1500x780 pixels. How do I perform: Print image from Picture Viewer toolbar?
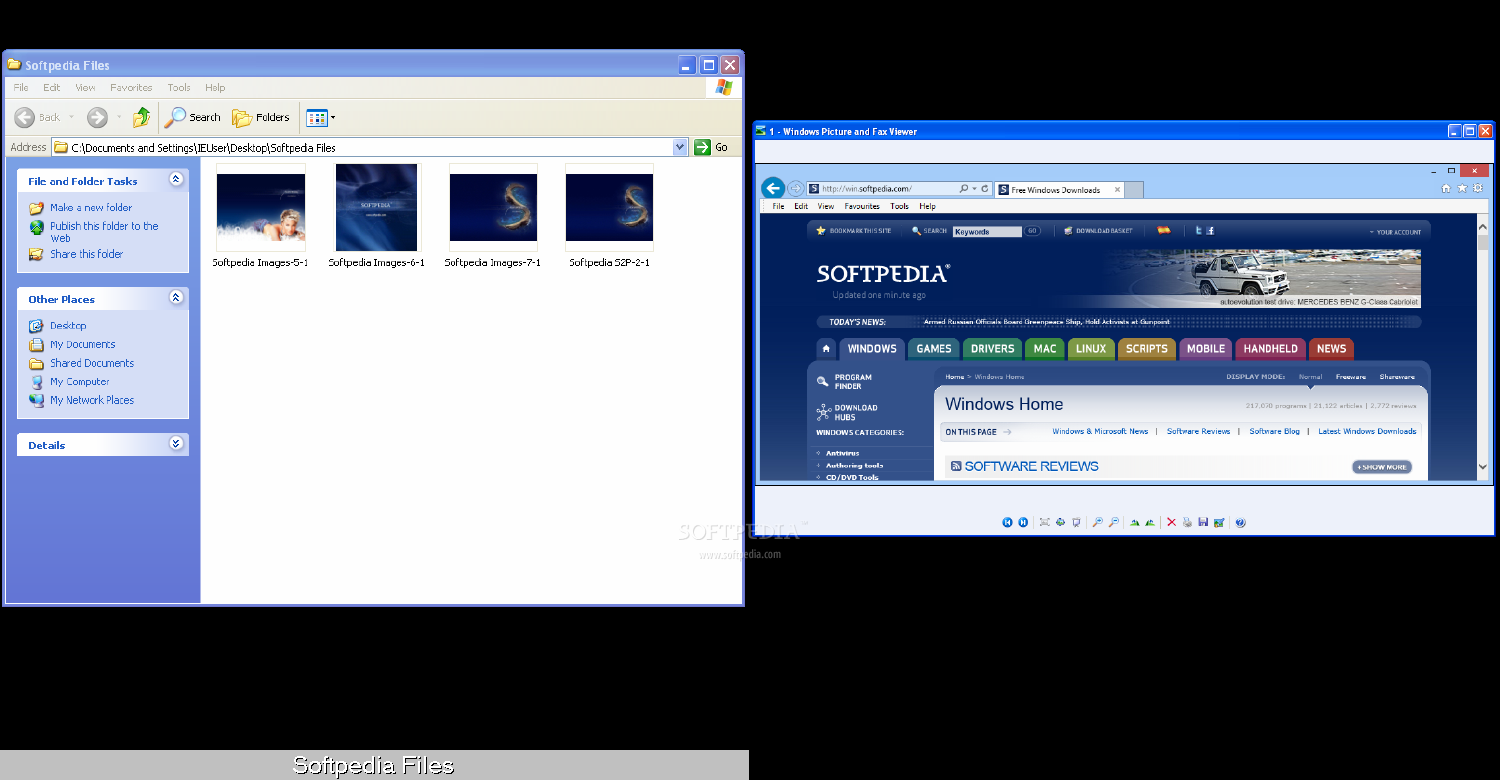coord(1187,522)
